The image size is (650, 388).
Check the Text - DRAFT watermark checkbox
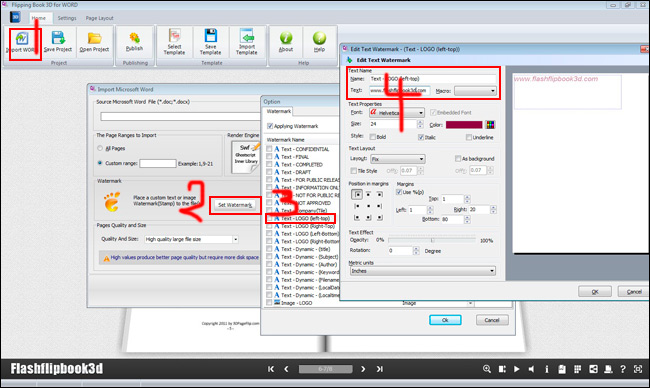click(269, 172)
